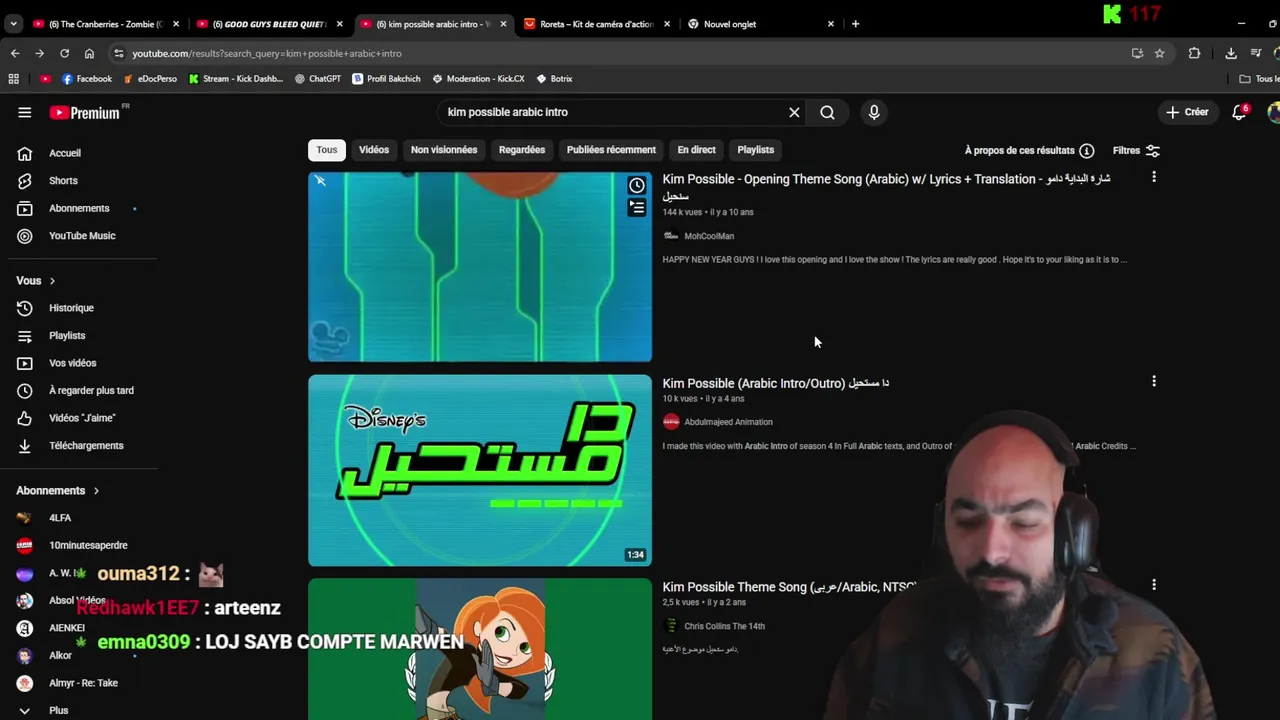This screenshot has height=720, width=1280.
Task: Play the Kim Possible character thumbnail video
Action: point(480,649)
